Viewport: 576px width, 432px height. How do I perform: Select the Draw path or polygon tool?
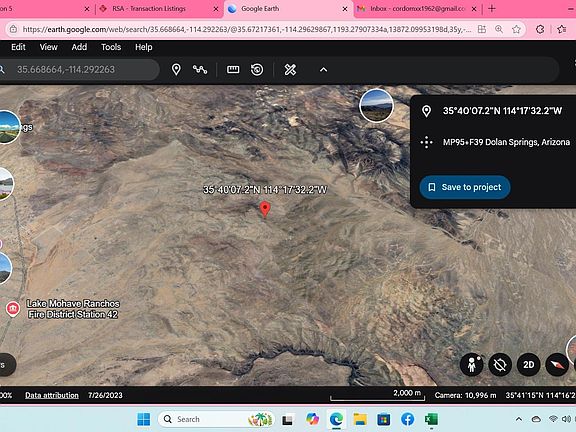point(200,69)
